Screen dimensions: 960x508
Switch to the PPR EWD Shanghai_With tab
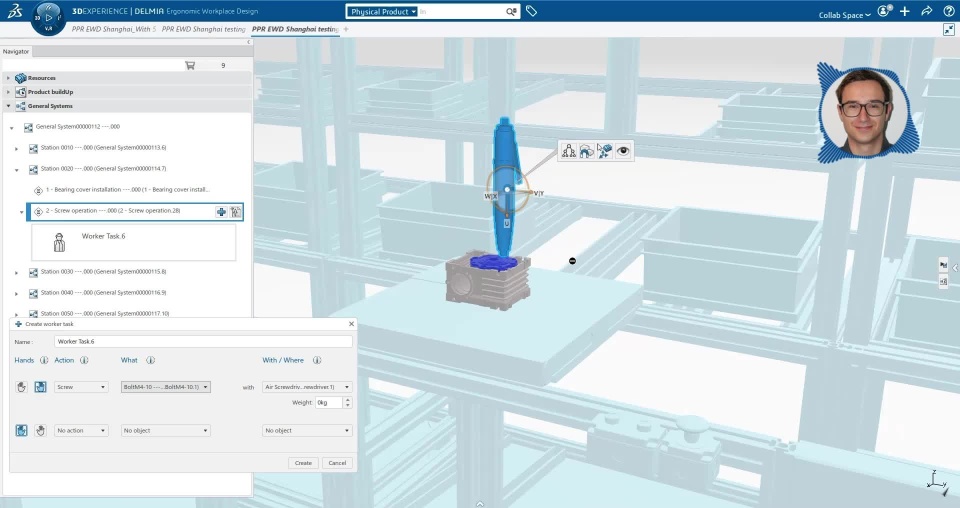pos(114,29)
